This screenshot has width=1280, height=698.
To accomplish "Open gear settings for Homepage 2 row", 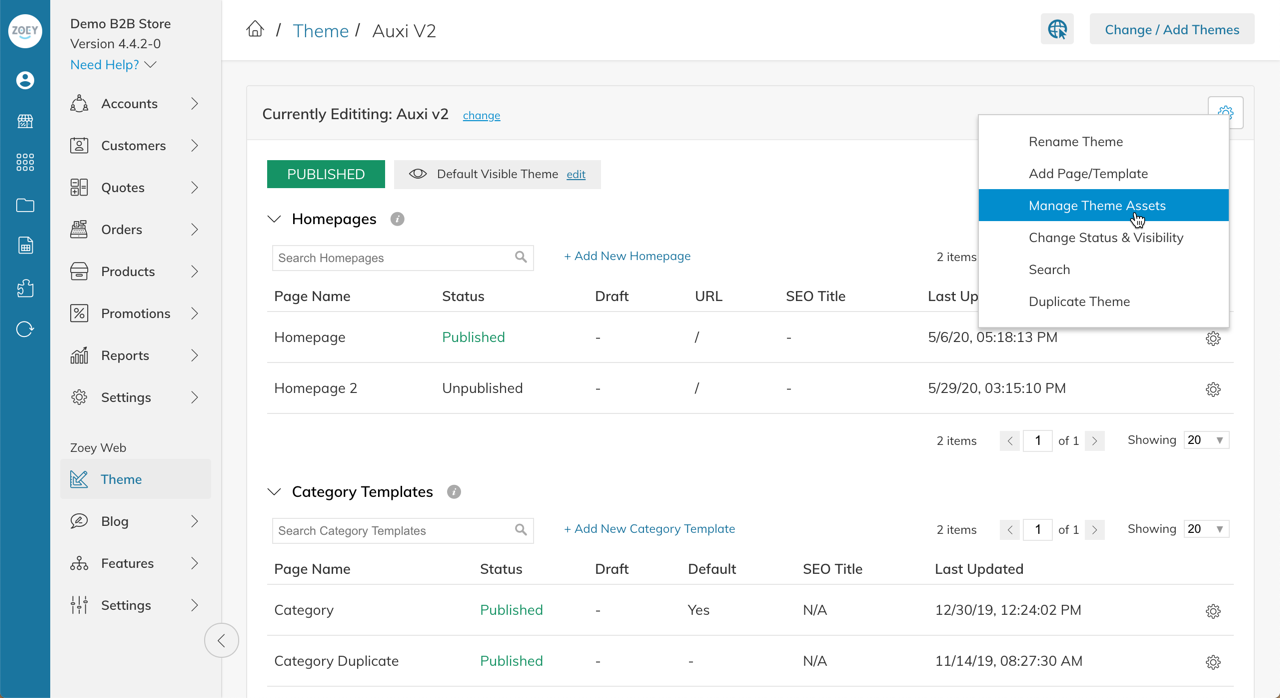I will point(1213,389).
